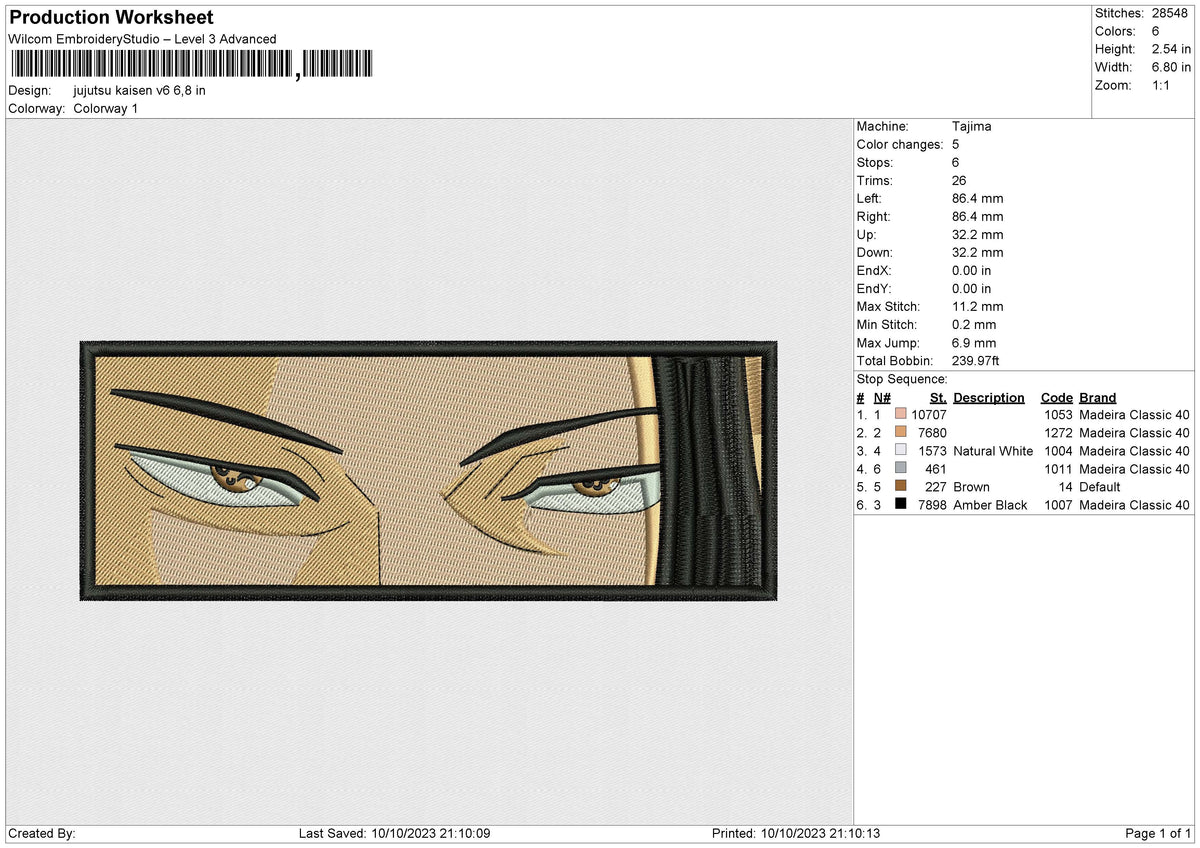Viewport: 1200px width, 848px height.
Task: Click the gray swatch in stop 4
Action: coord(901,469)
